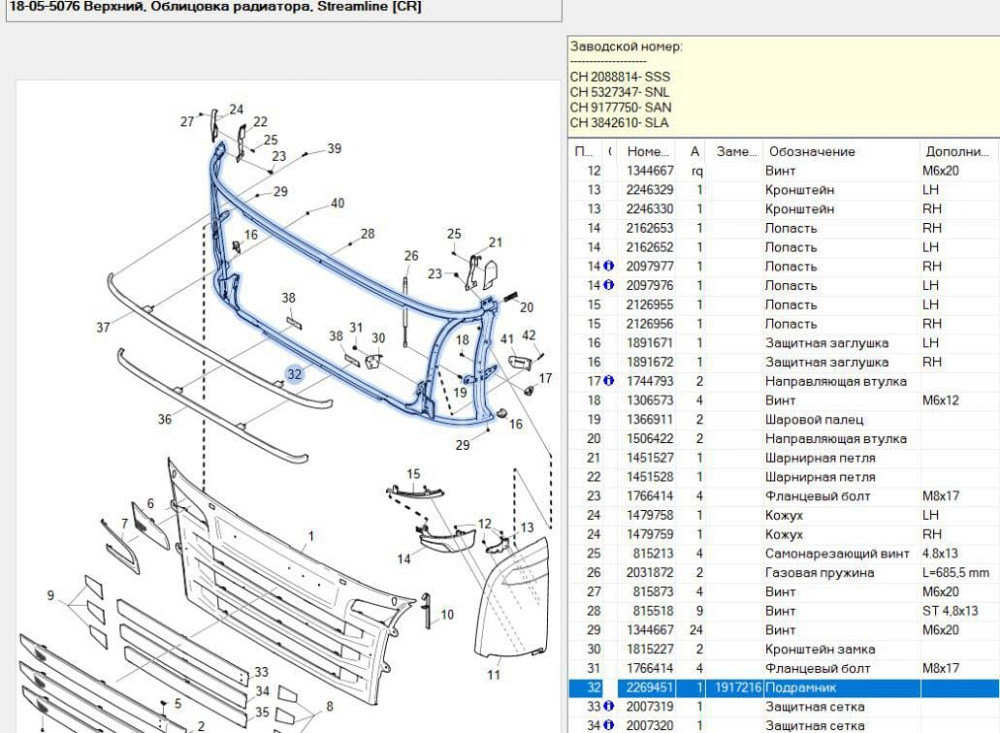The height and width of the screenshot is (733, 1000).
Task: Click gas spring callout 26 in diagram
Action: click(x=411, y=256)
